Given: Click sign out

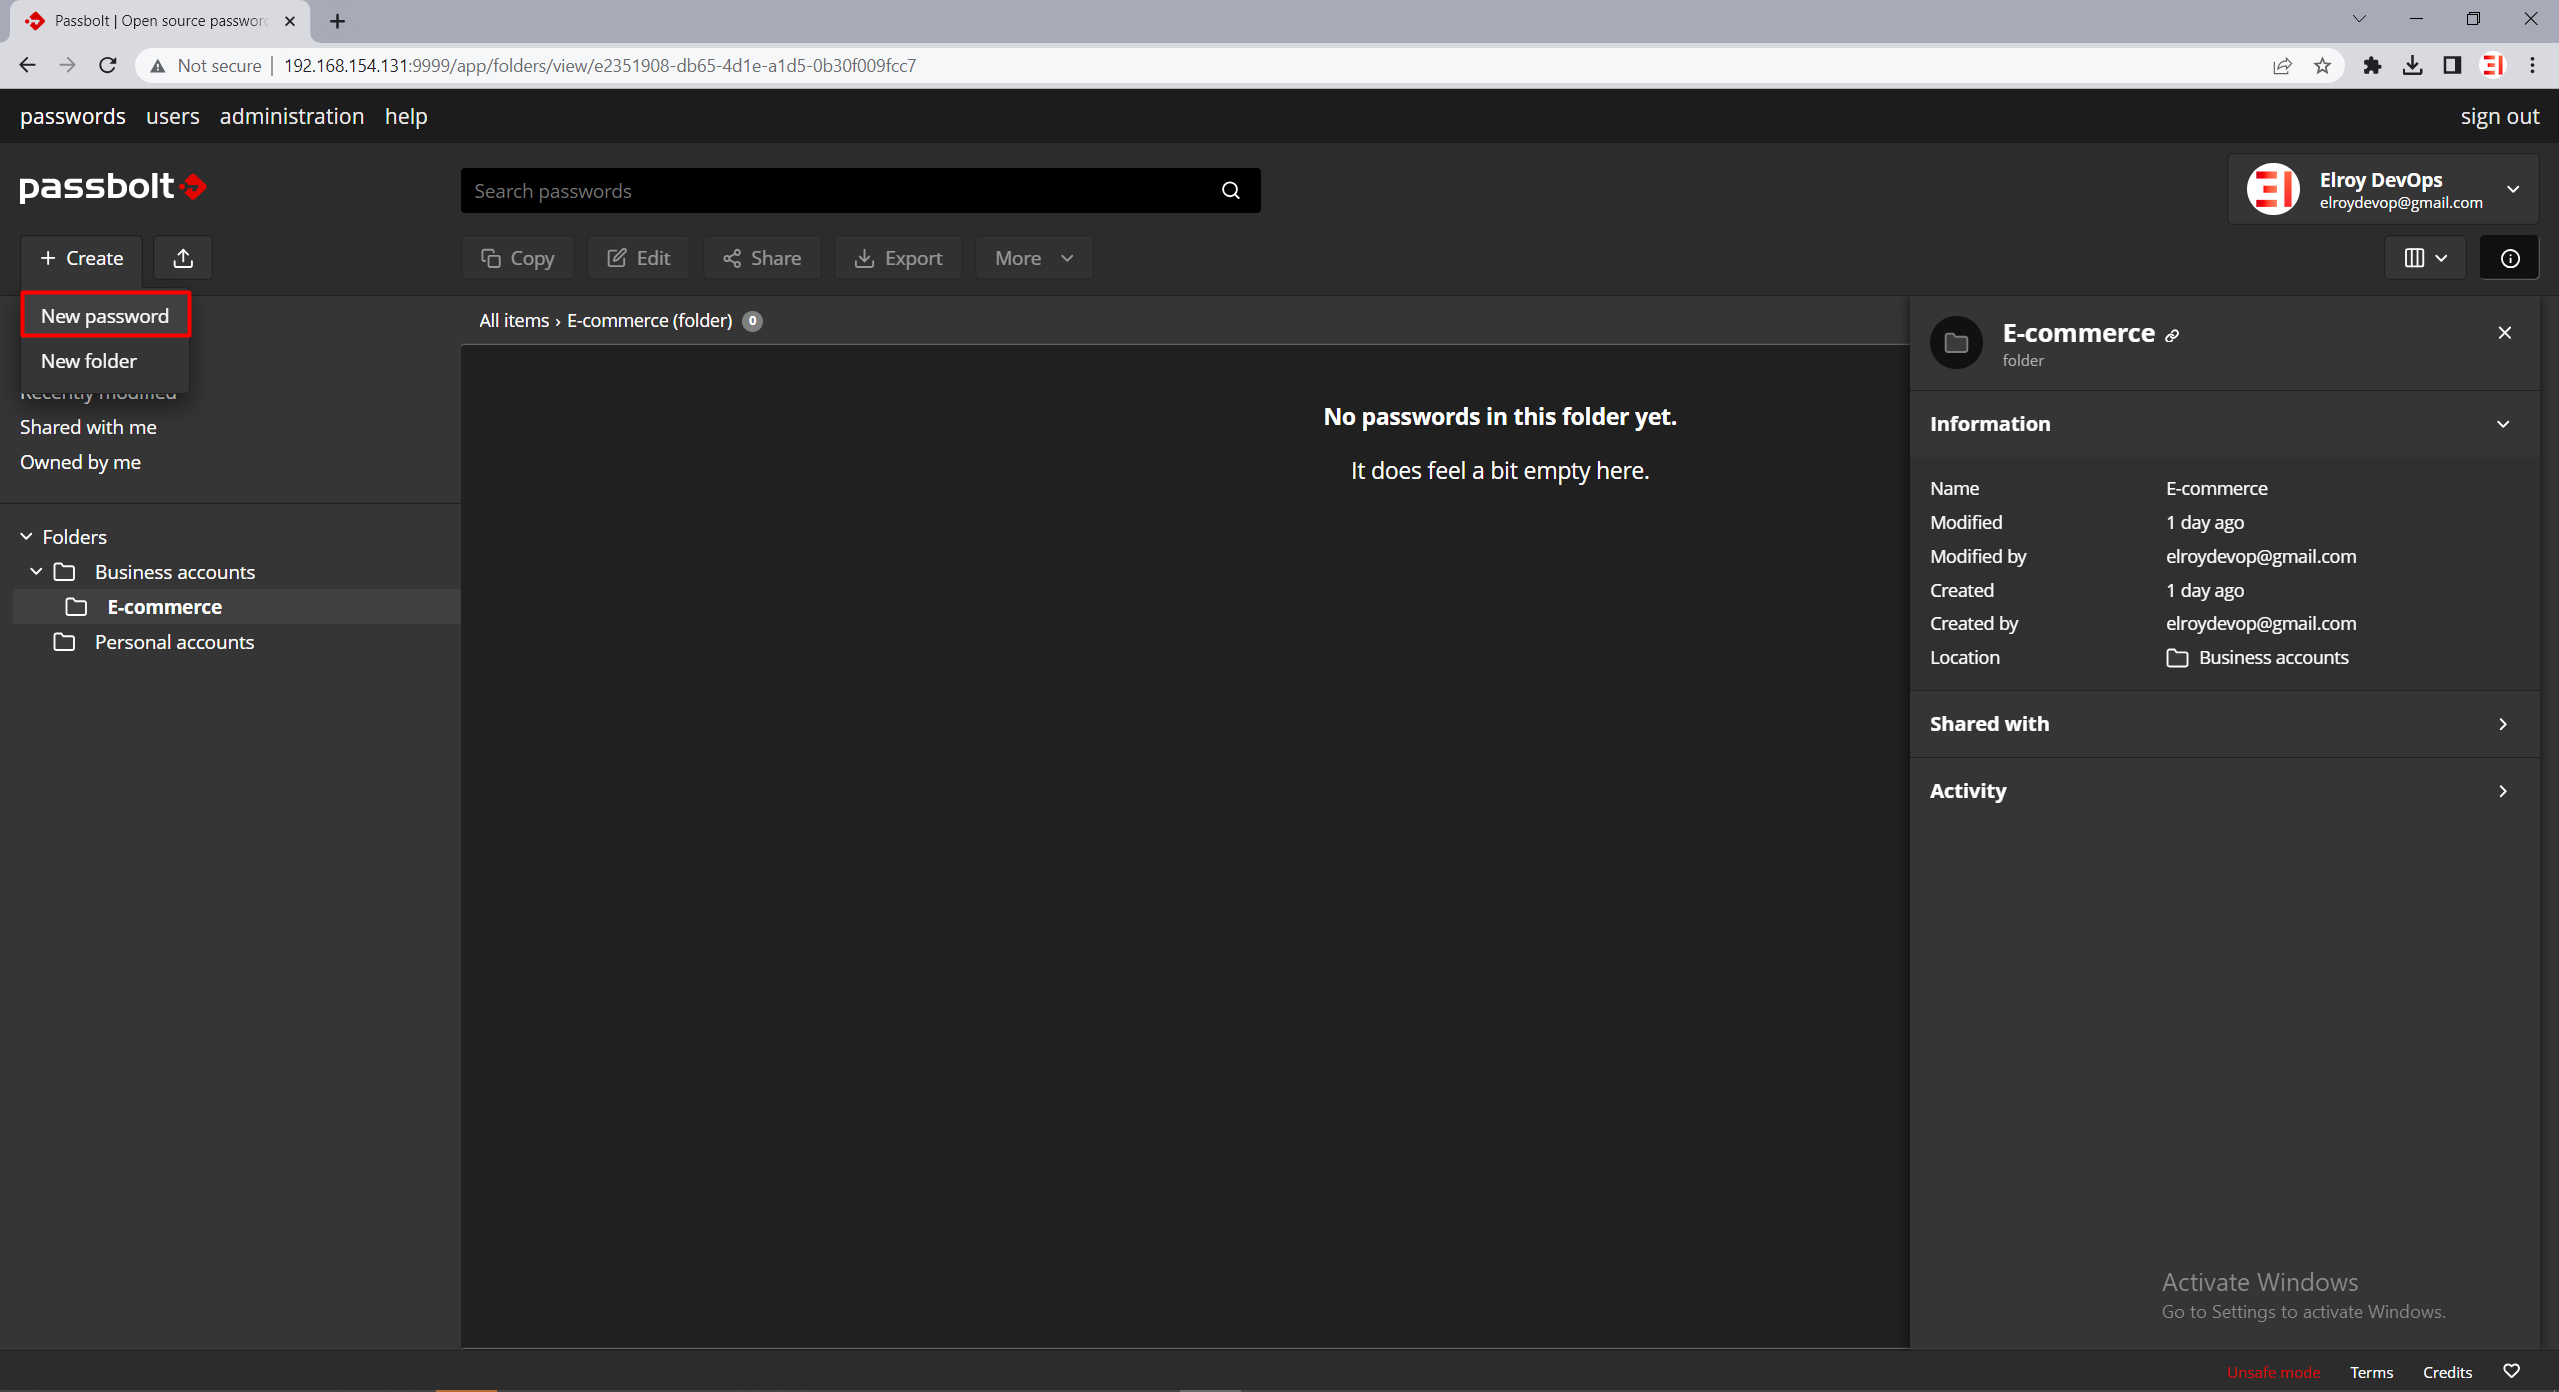Looking at the screenshot, I should (x=2499, y=117).
